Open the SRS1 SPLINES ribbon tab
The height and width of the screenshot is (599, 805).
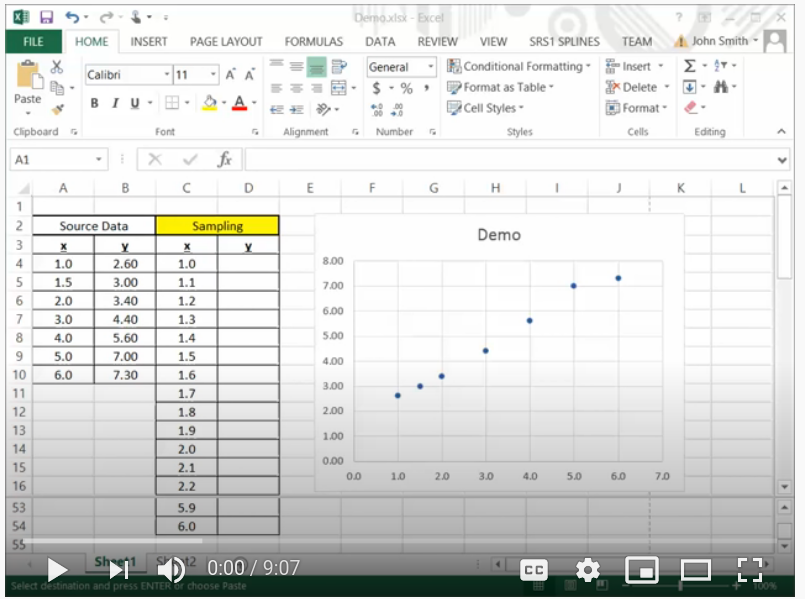point(564,42)
